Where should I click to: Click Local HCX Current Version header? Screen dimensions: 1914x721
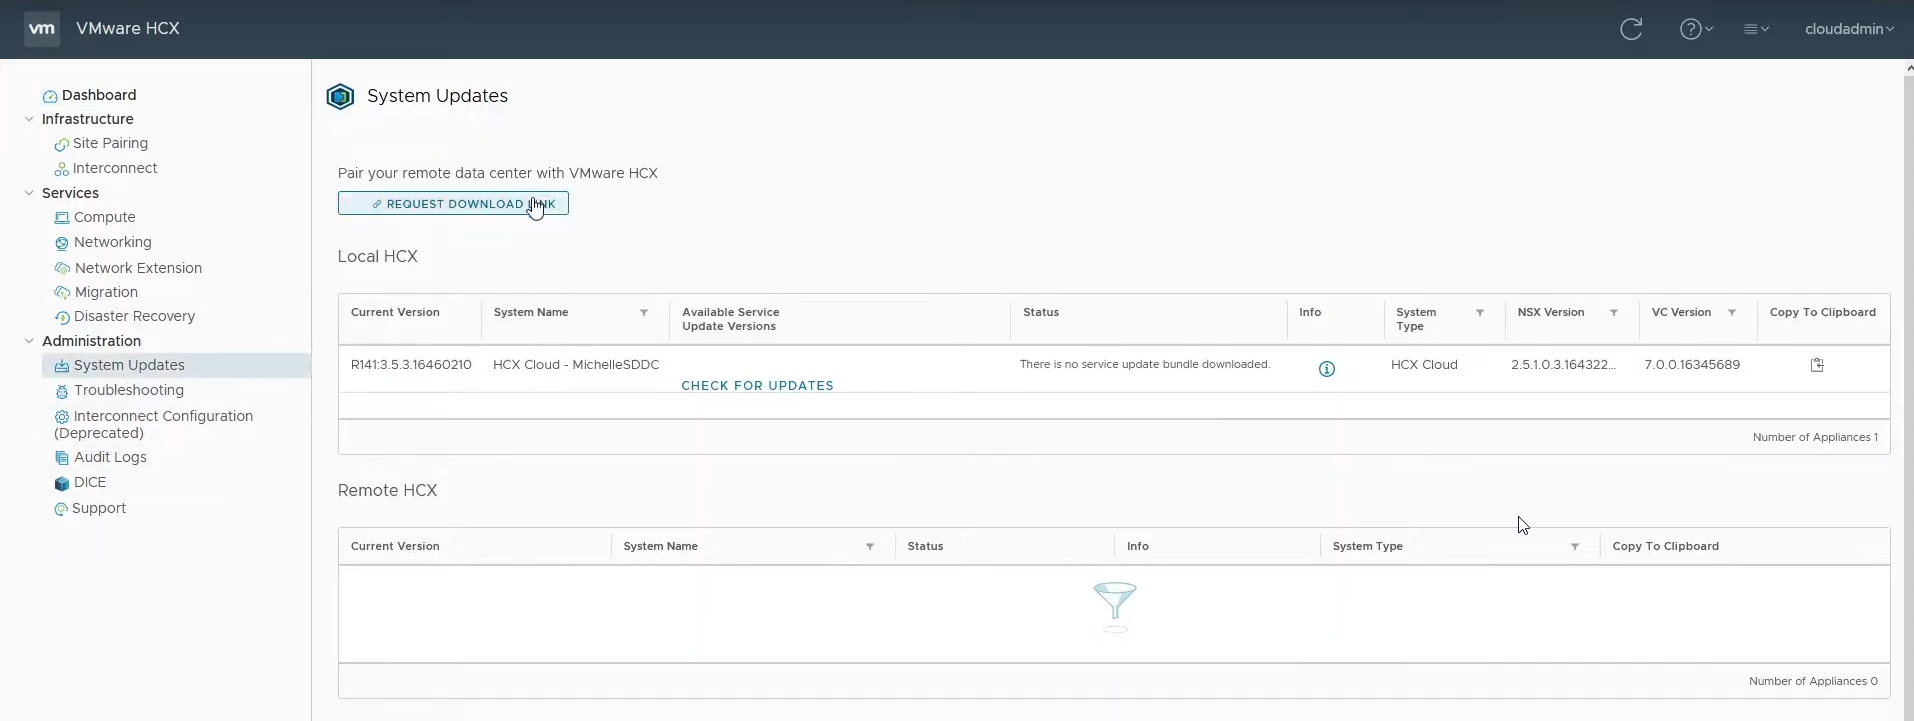(395, 312)
